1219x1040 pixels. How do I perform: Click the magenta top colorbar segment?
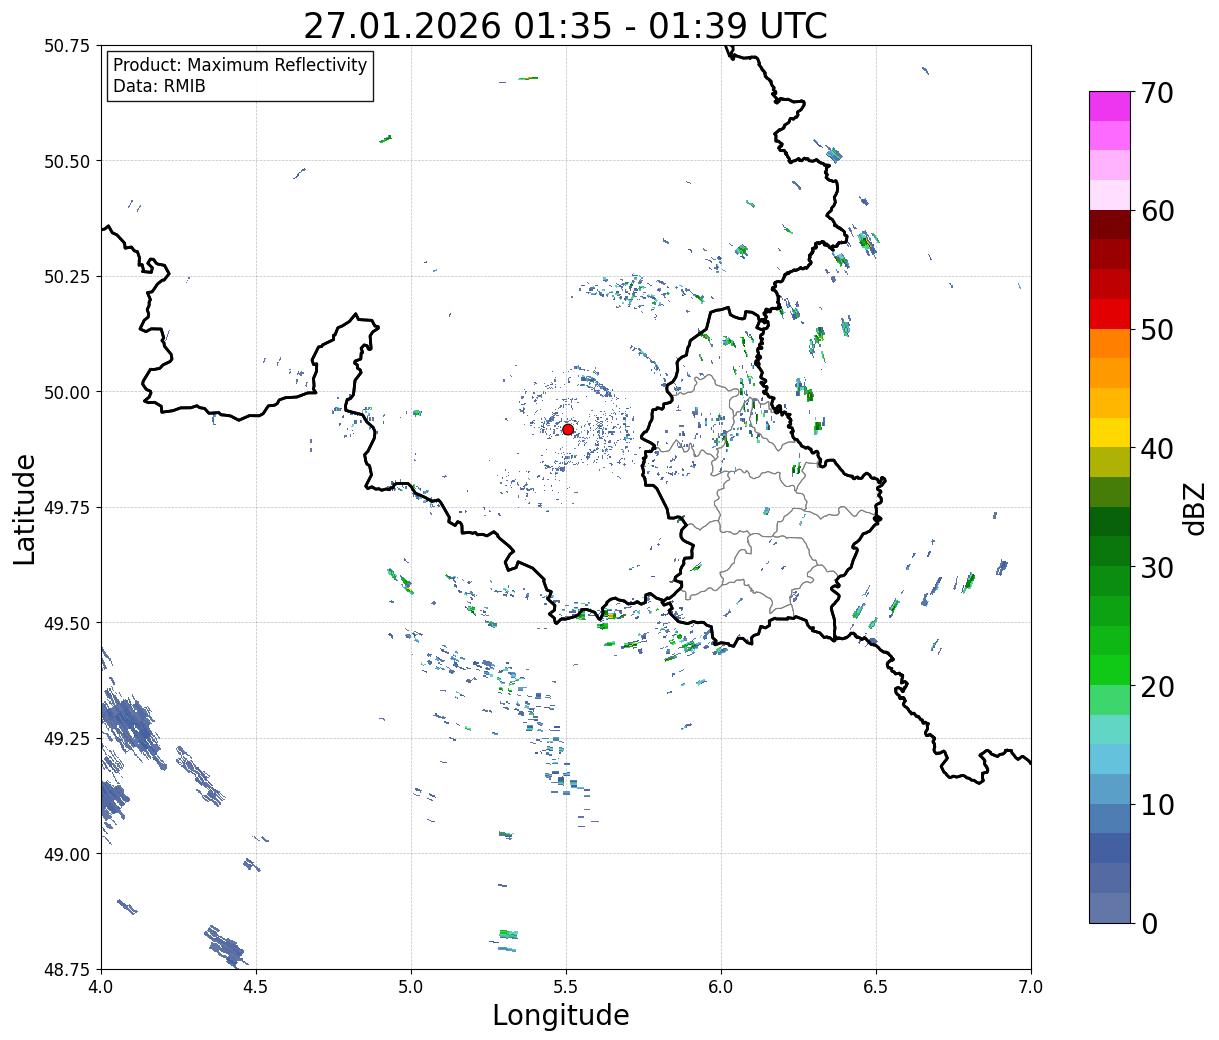(x=1110, y=106)
